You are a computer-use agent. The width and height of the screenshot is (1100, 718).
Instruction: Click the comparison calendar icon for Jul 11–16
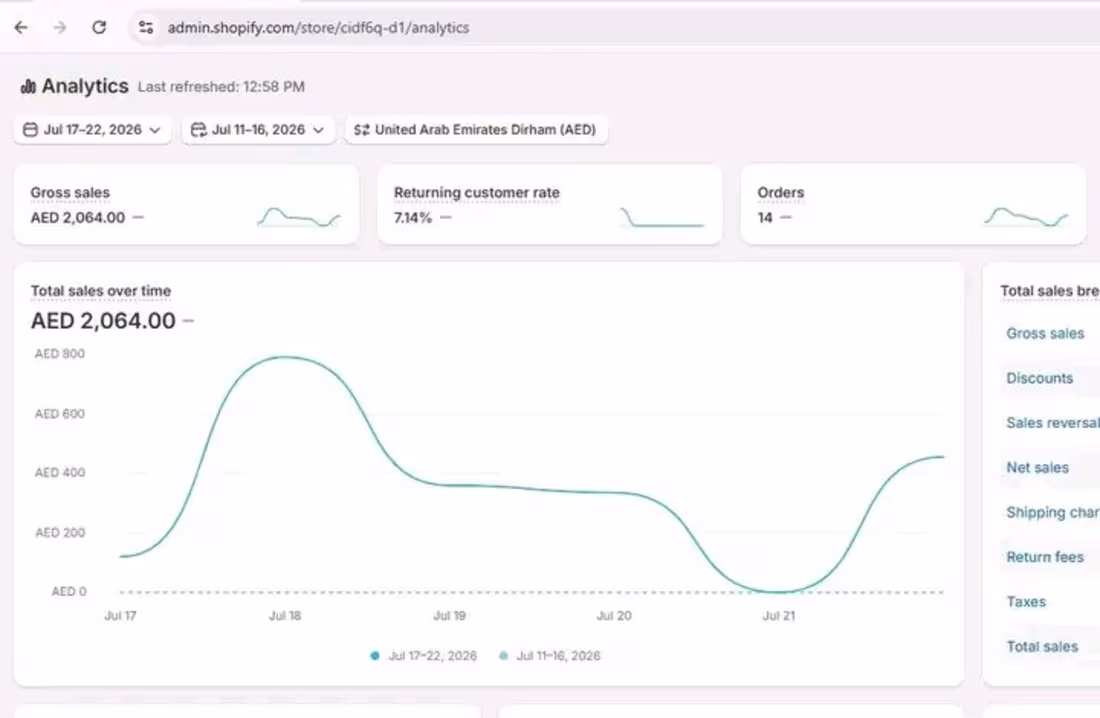(199, 130)
